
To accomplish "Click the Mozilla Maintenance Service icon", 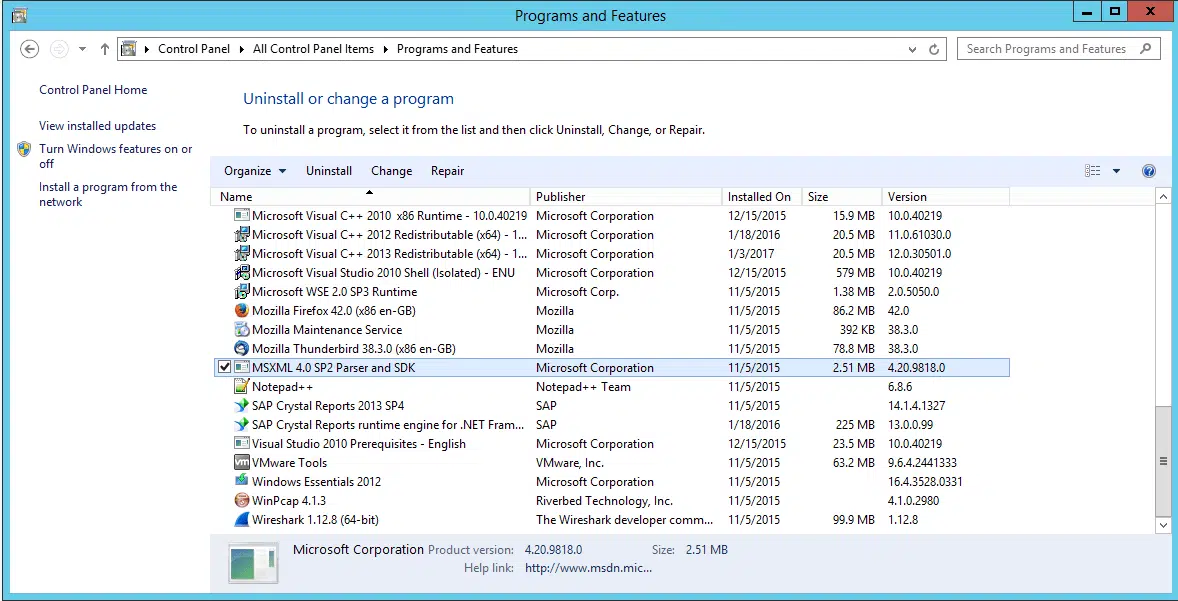I will (x=241, y=330).
